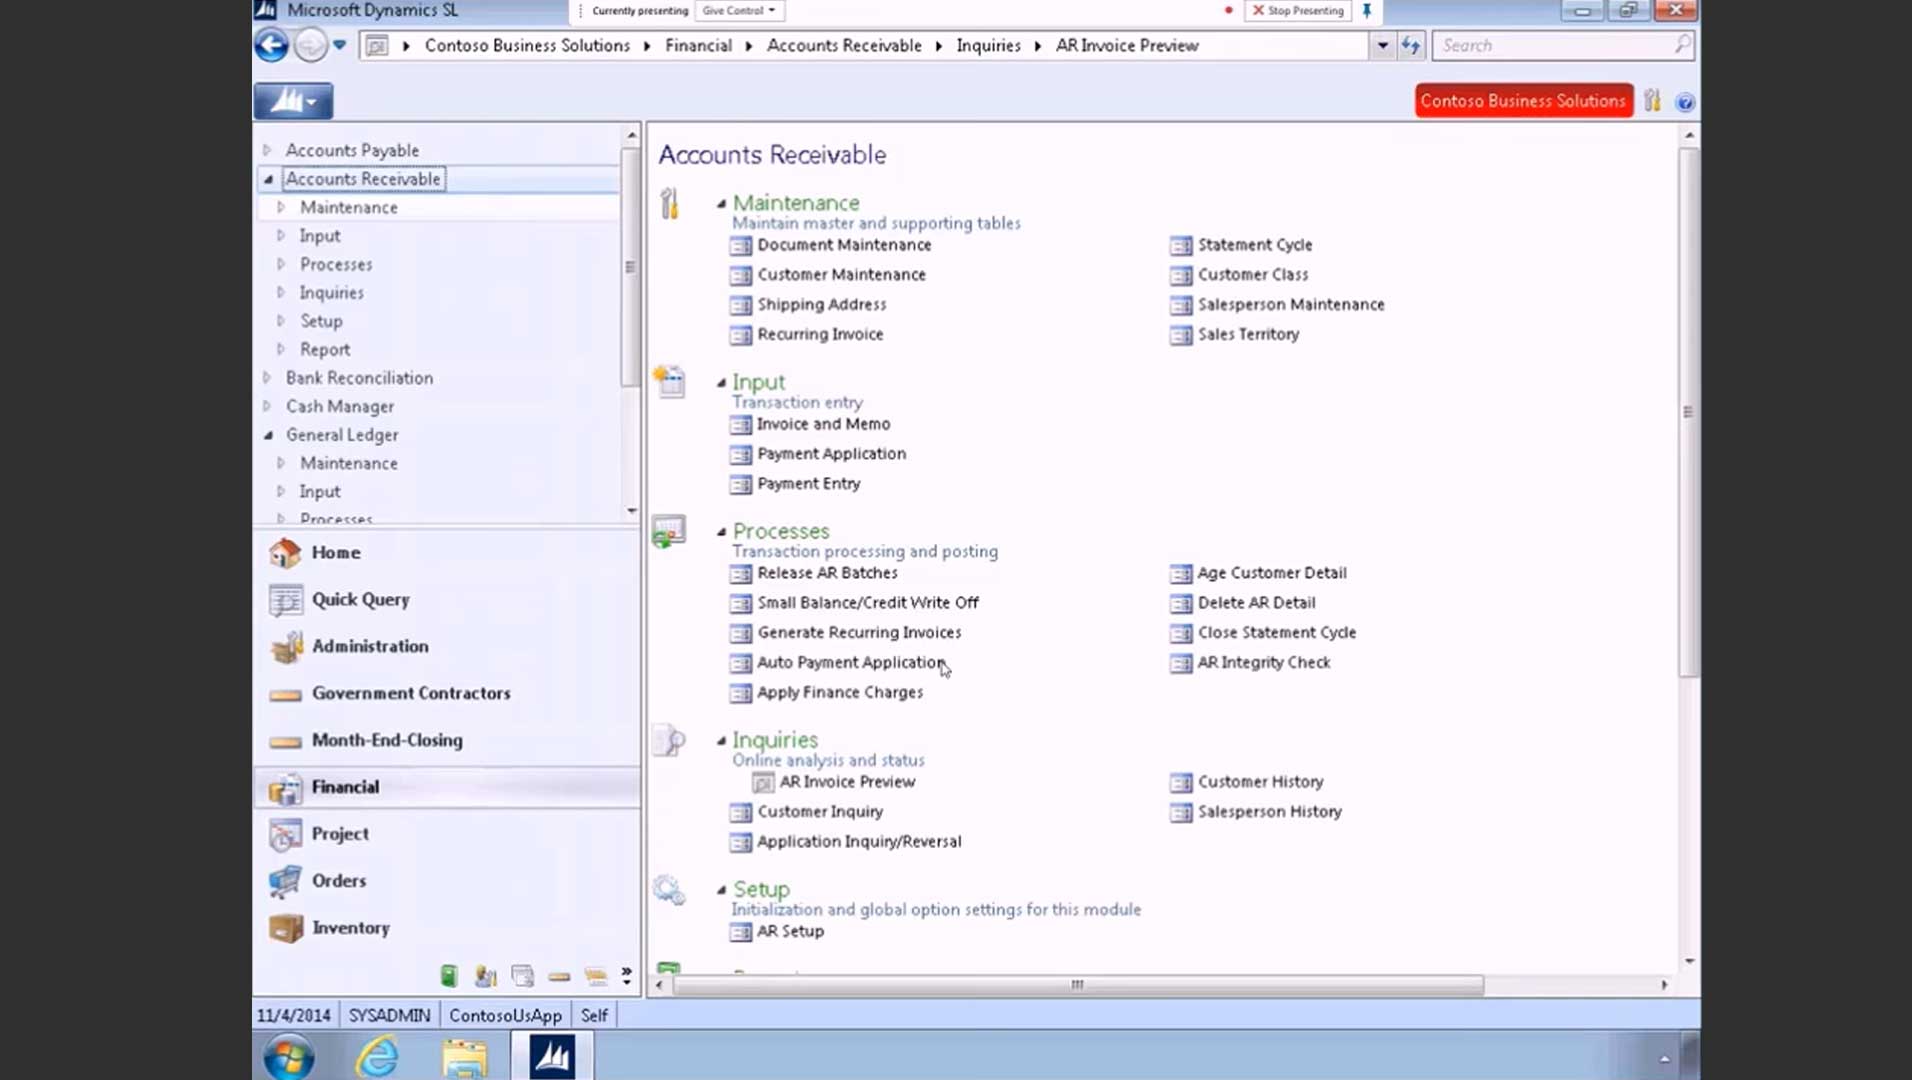This screenshot has height=1080, width=1912.
Task: Open Government Contractors navigation pane
Action: pyautogui.click(x=447, y=693)
